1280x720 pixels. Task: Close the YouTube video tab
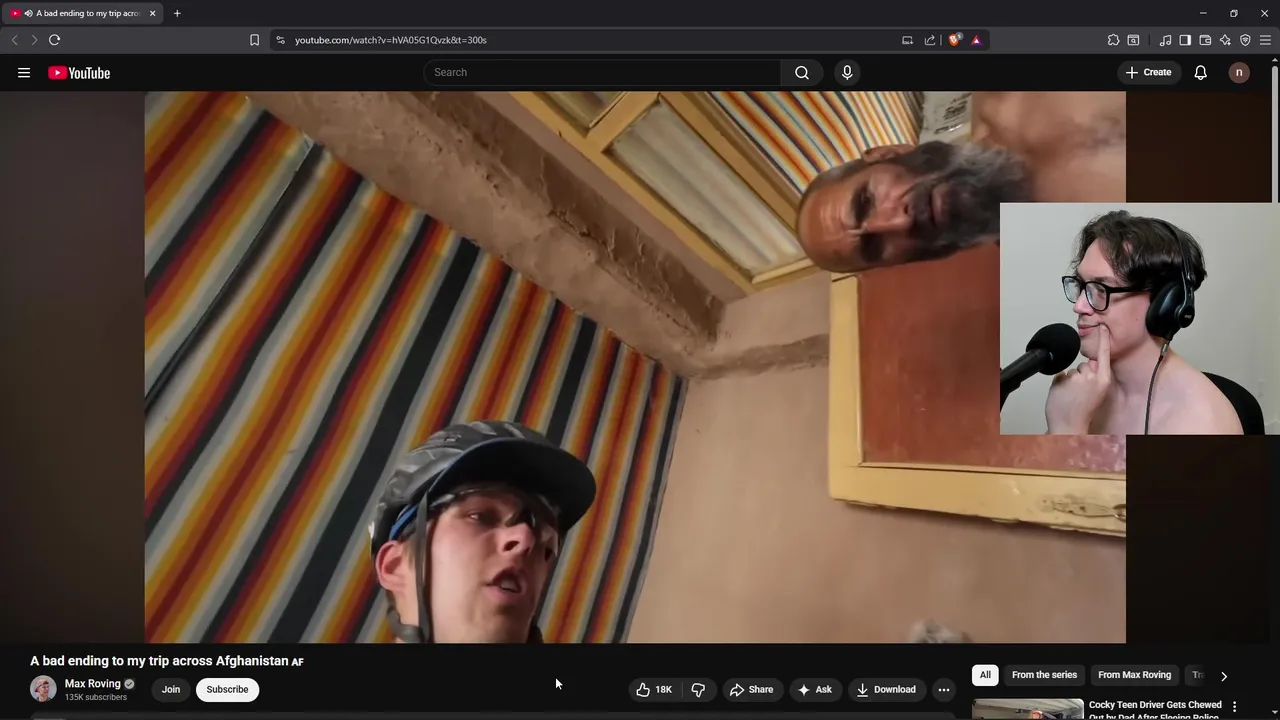[x=153, y=13]
